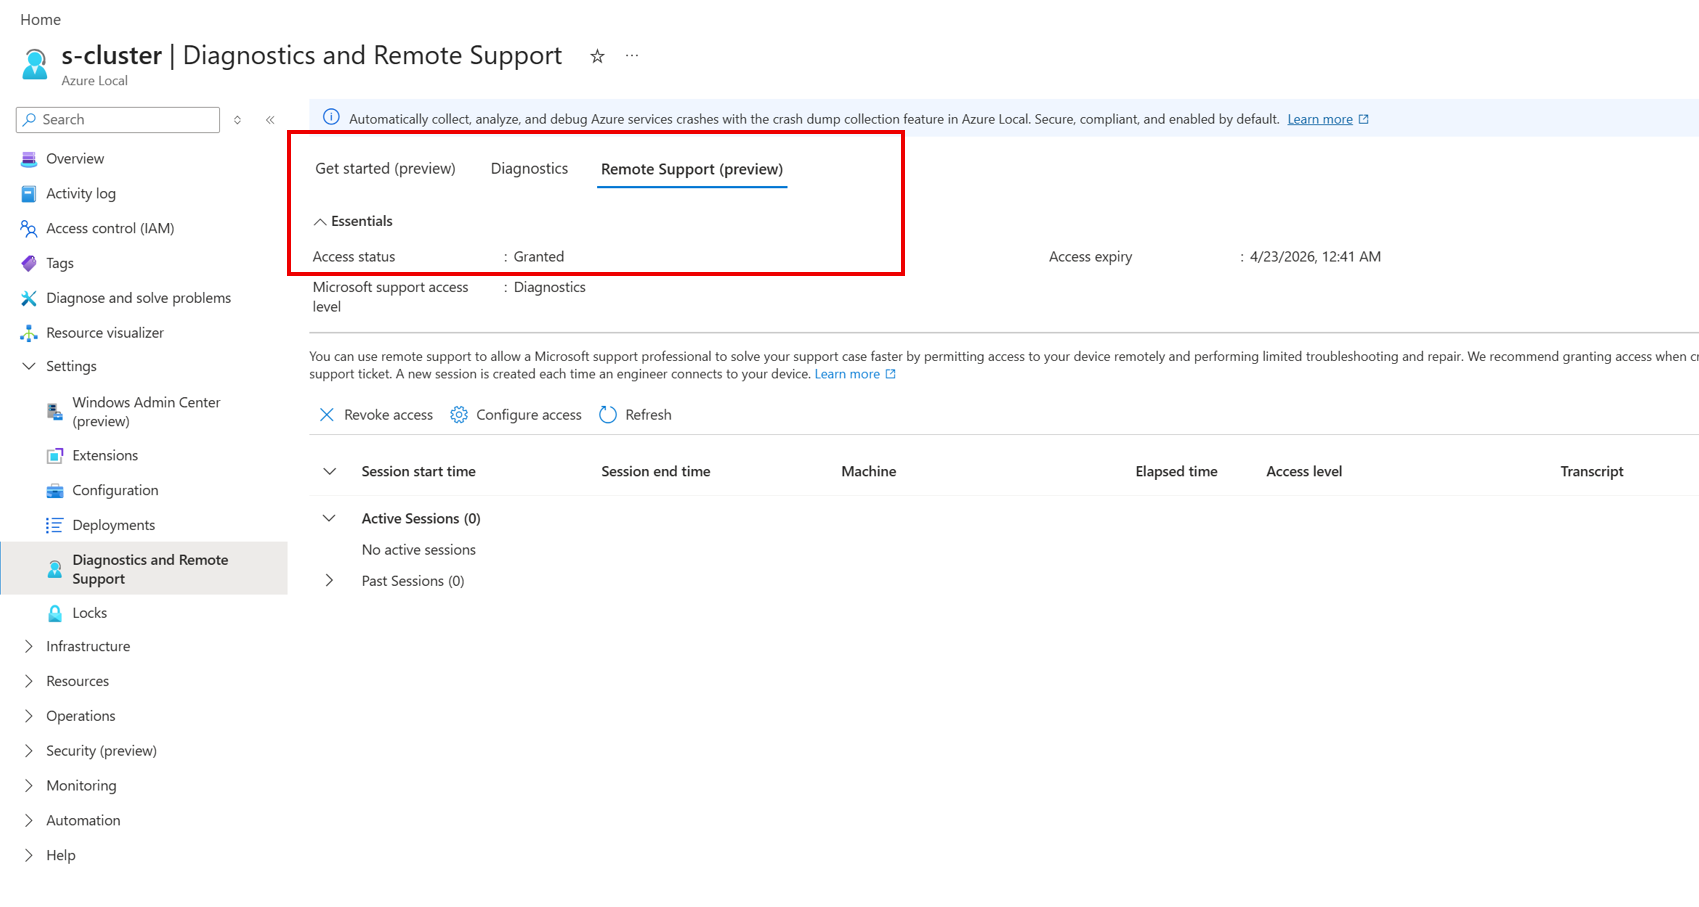Click the sidebar expand/collapse all arrows icon
1699x907 pixels.
pyautogui.click(x=237, y=120)
